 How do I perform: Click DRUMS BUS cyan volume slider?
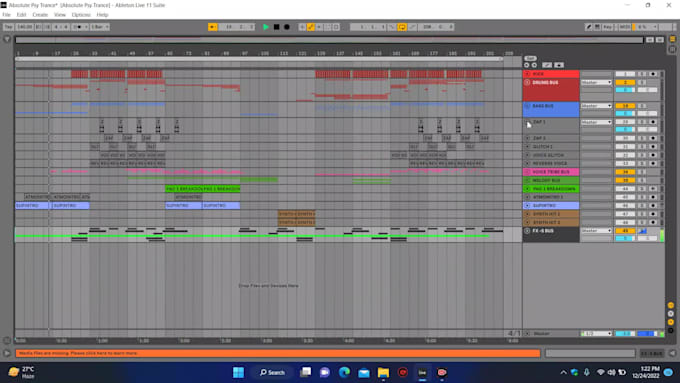coord(625,90)
